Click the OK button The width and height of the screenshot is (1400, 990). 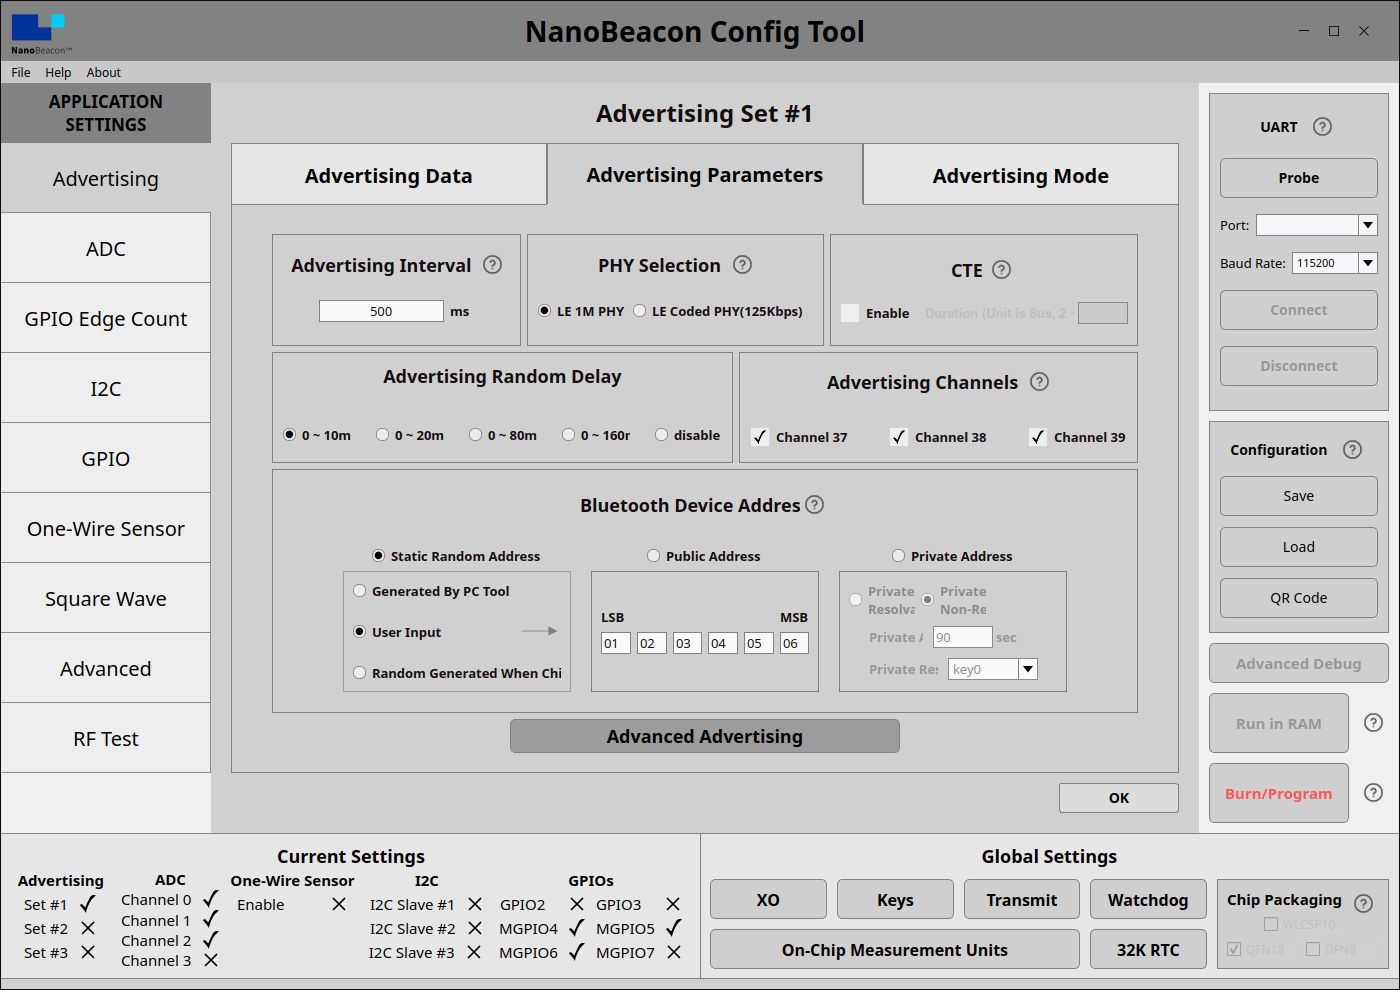tap(1119, 798)
